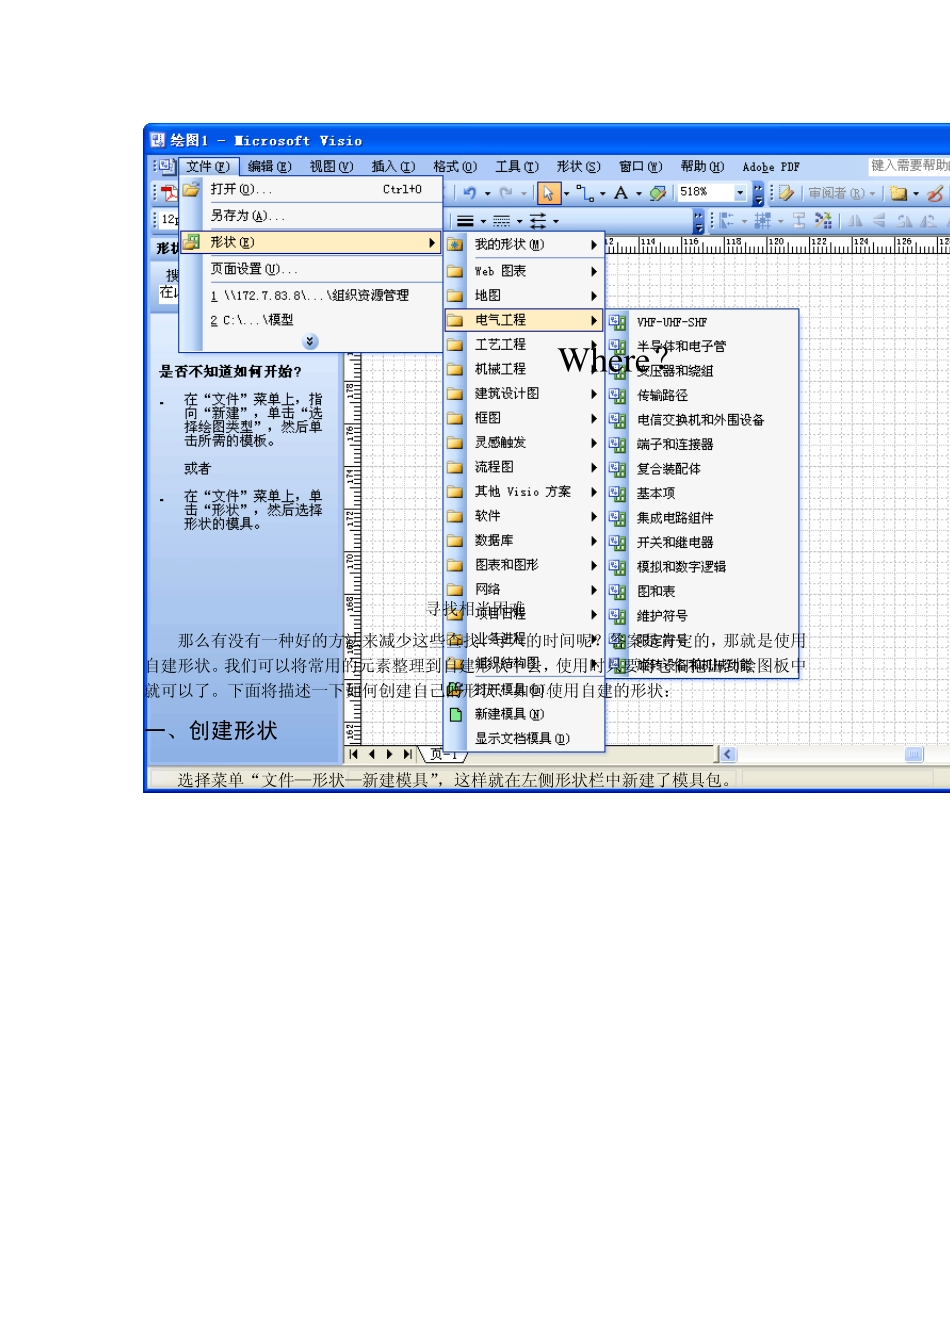Open 集成电路组件 stencil

click(703, 518)
